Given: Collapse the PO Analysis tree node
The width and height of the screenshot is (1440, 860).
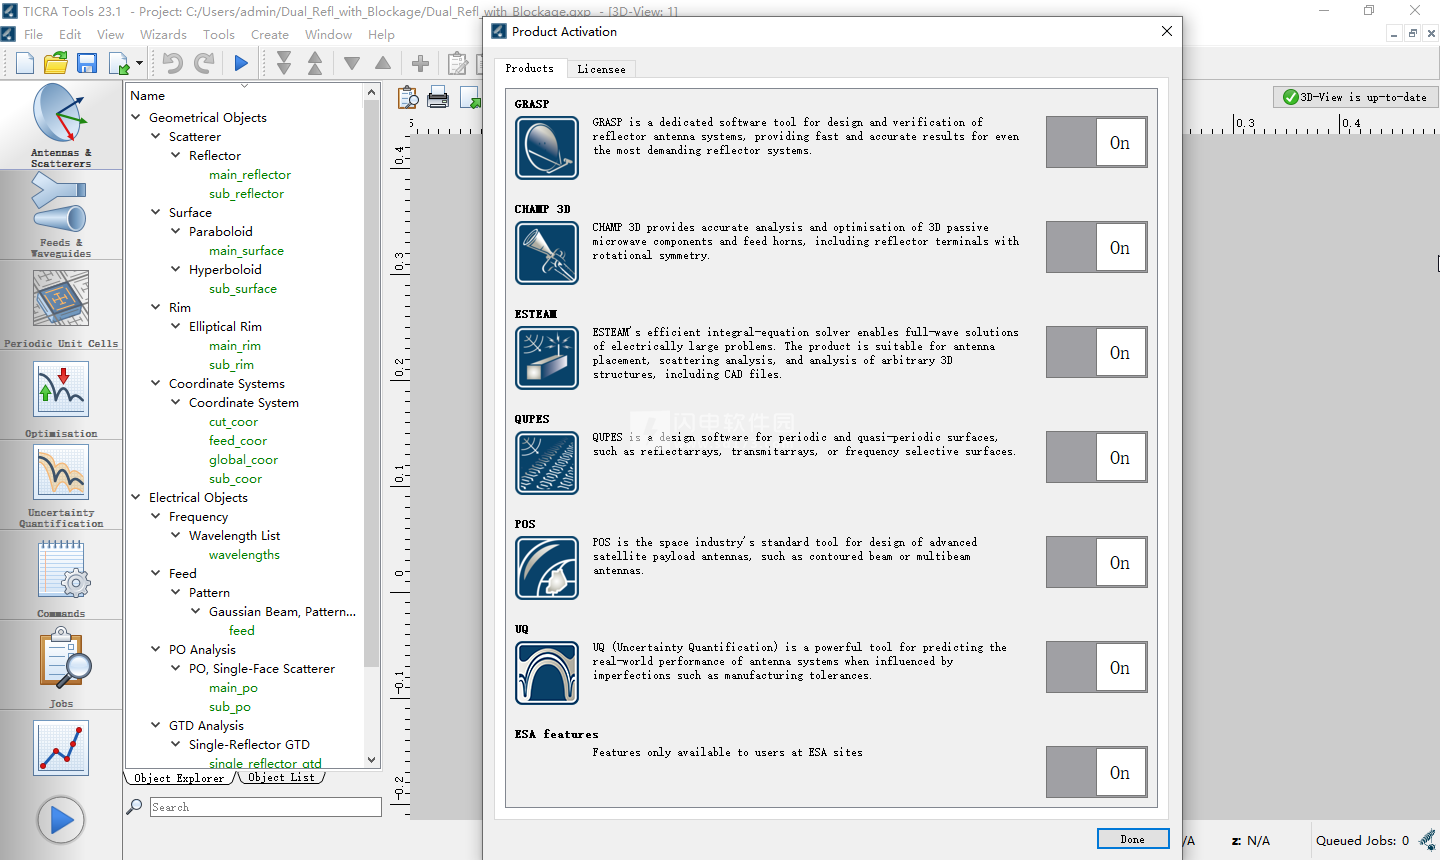Looking at the screenshot, I should [x=156, y=649].
